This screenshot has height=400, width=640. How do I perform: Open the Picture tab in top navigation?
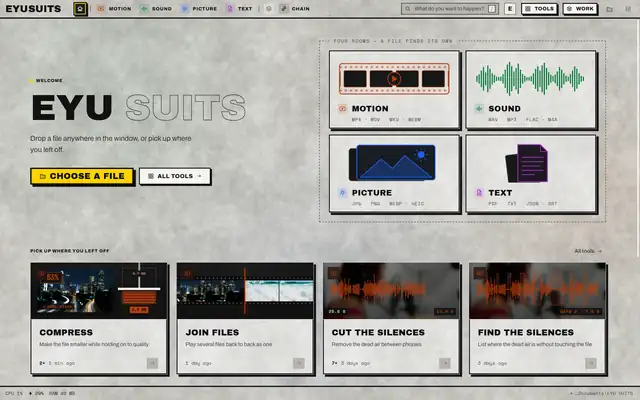[199, 9]
